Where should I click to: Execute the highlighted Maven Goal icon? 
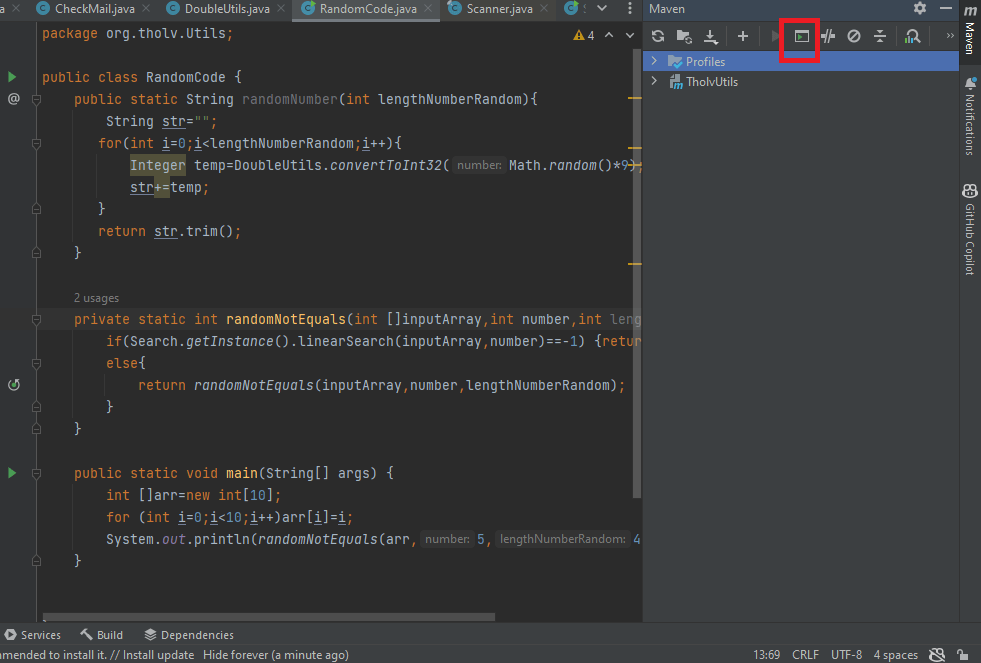799,36
